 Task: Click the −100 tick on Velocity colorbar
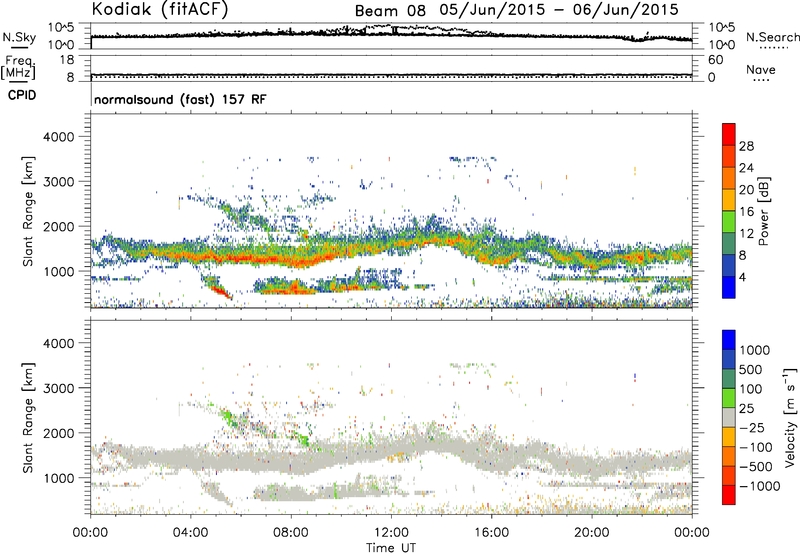coord(756,447)
